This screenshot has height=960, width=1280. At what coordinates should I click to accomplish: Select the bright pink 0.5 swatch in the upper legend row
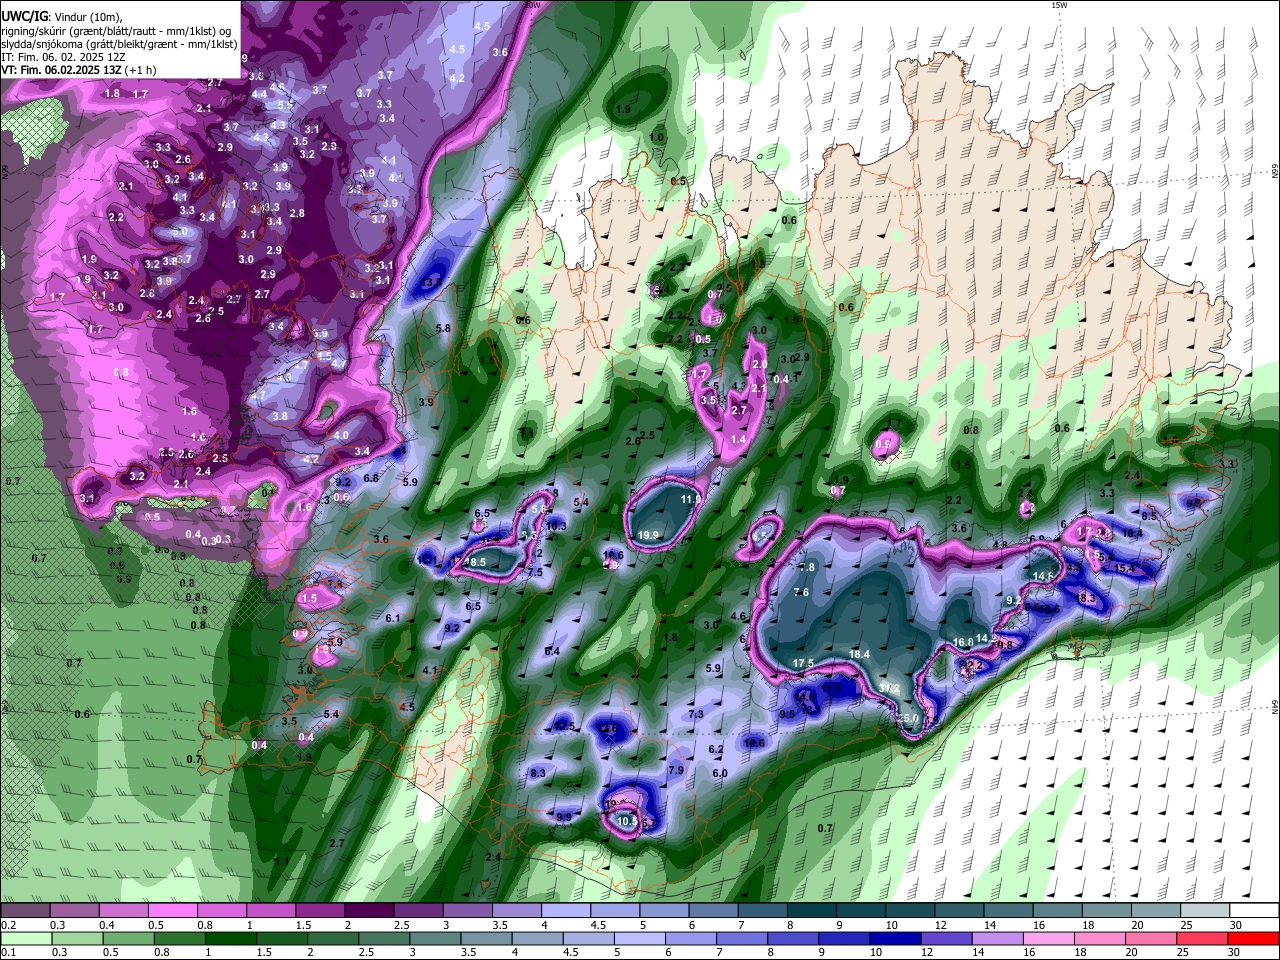(172, 911)
